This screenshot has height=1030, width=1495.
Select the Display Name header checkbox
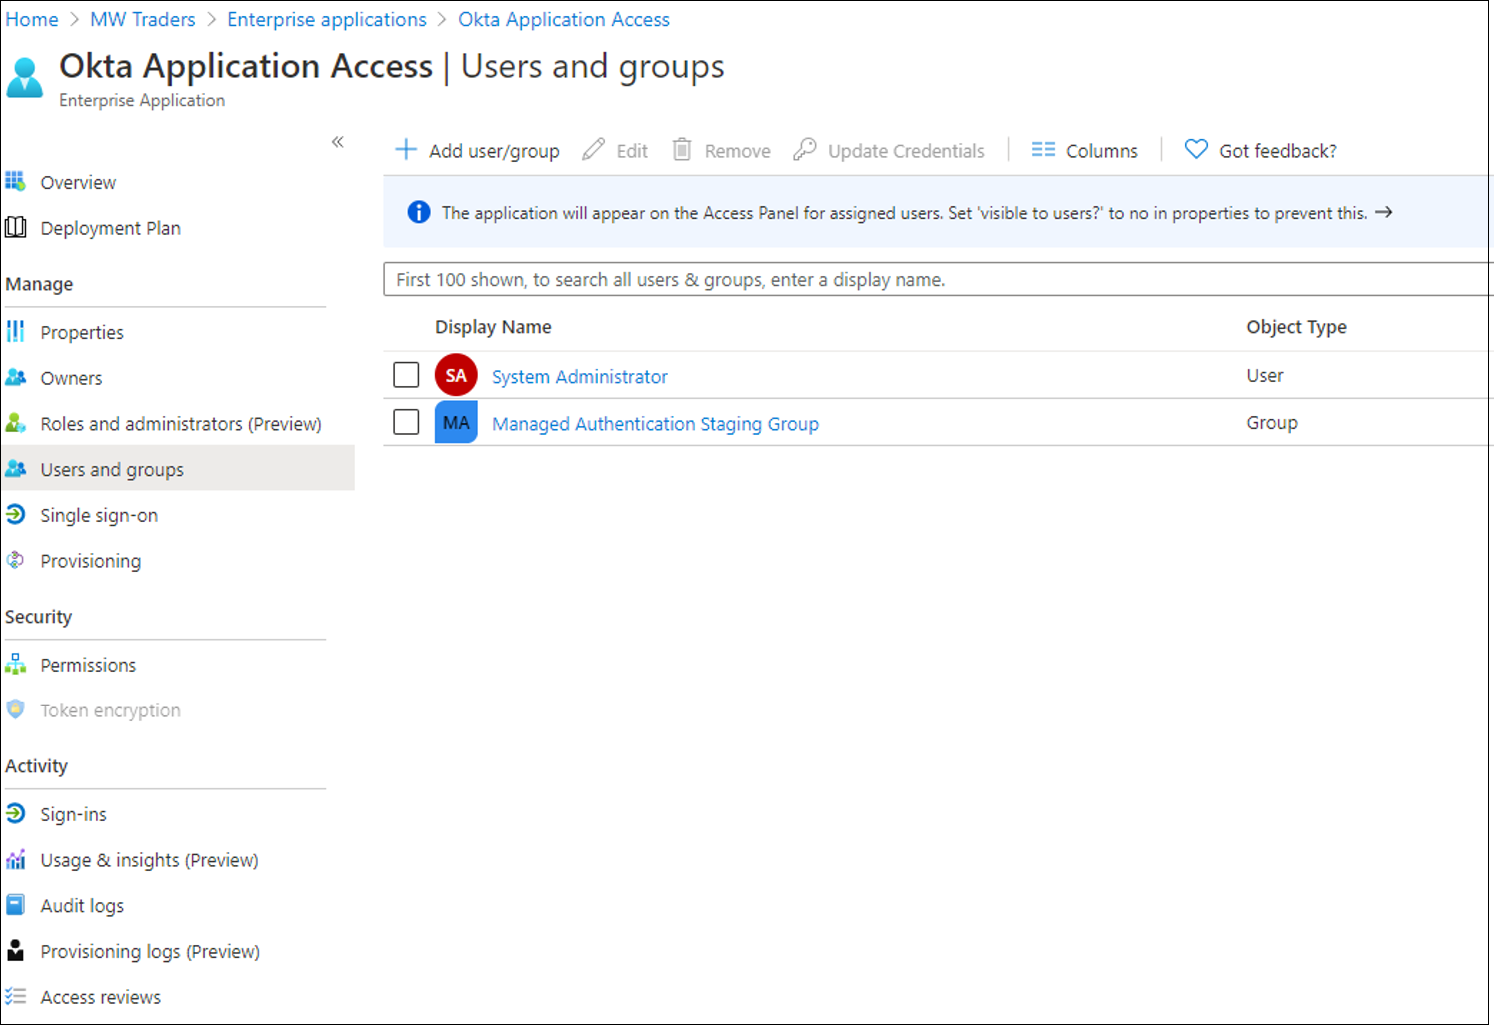(406, 327)
